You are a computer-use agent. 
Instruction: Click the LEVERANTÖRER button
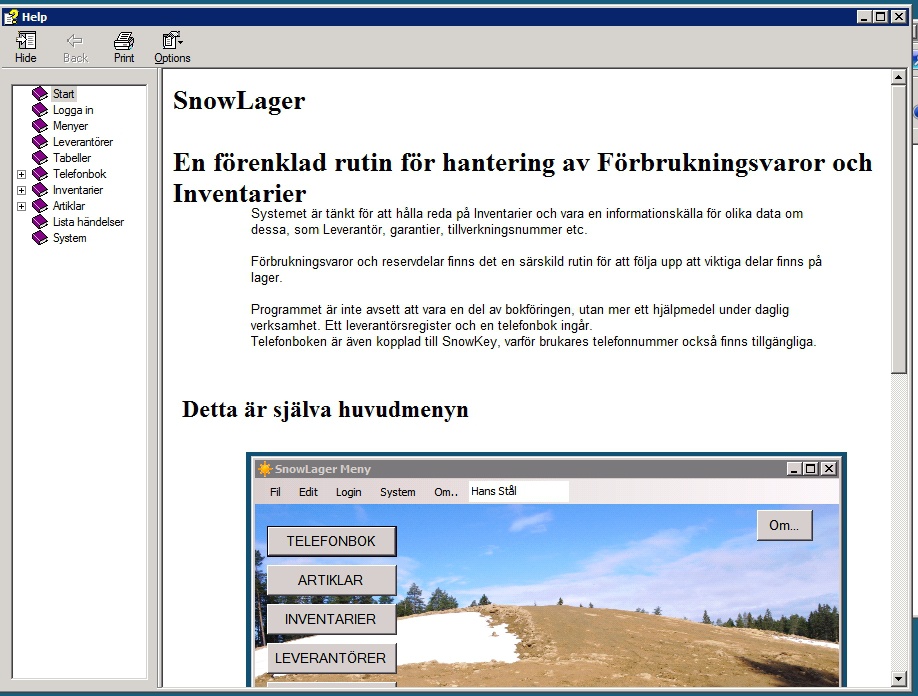(x=331, y=658)
